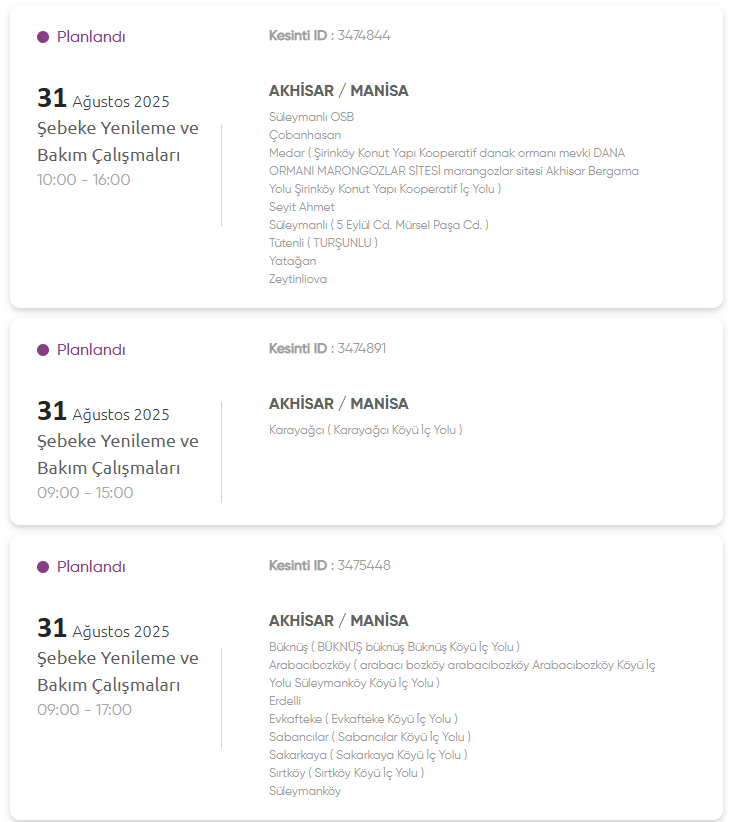
Task: Choose the Sakarkaya Köyü İç Yolu line
Action: pos(368,755)
